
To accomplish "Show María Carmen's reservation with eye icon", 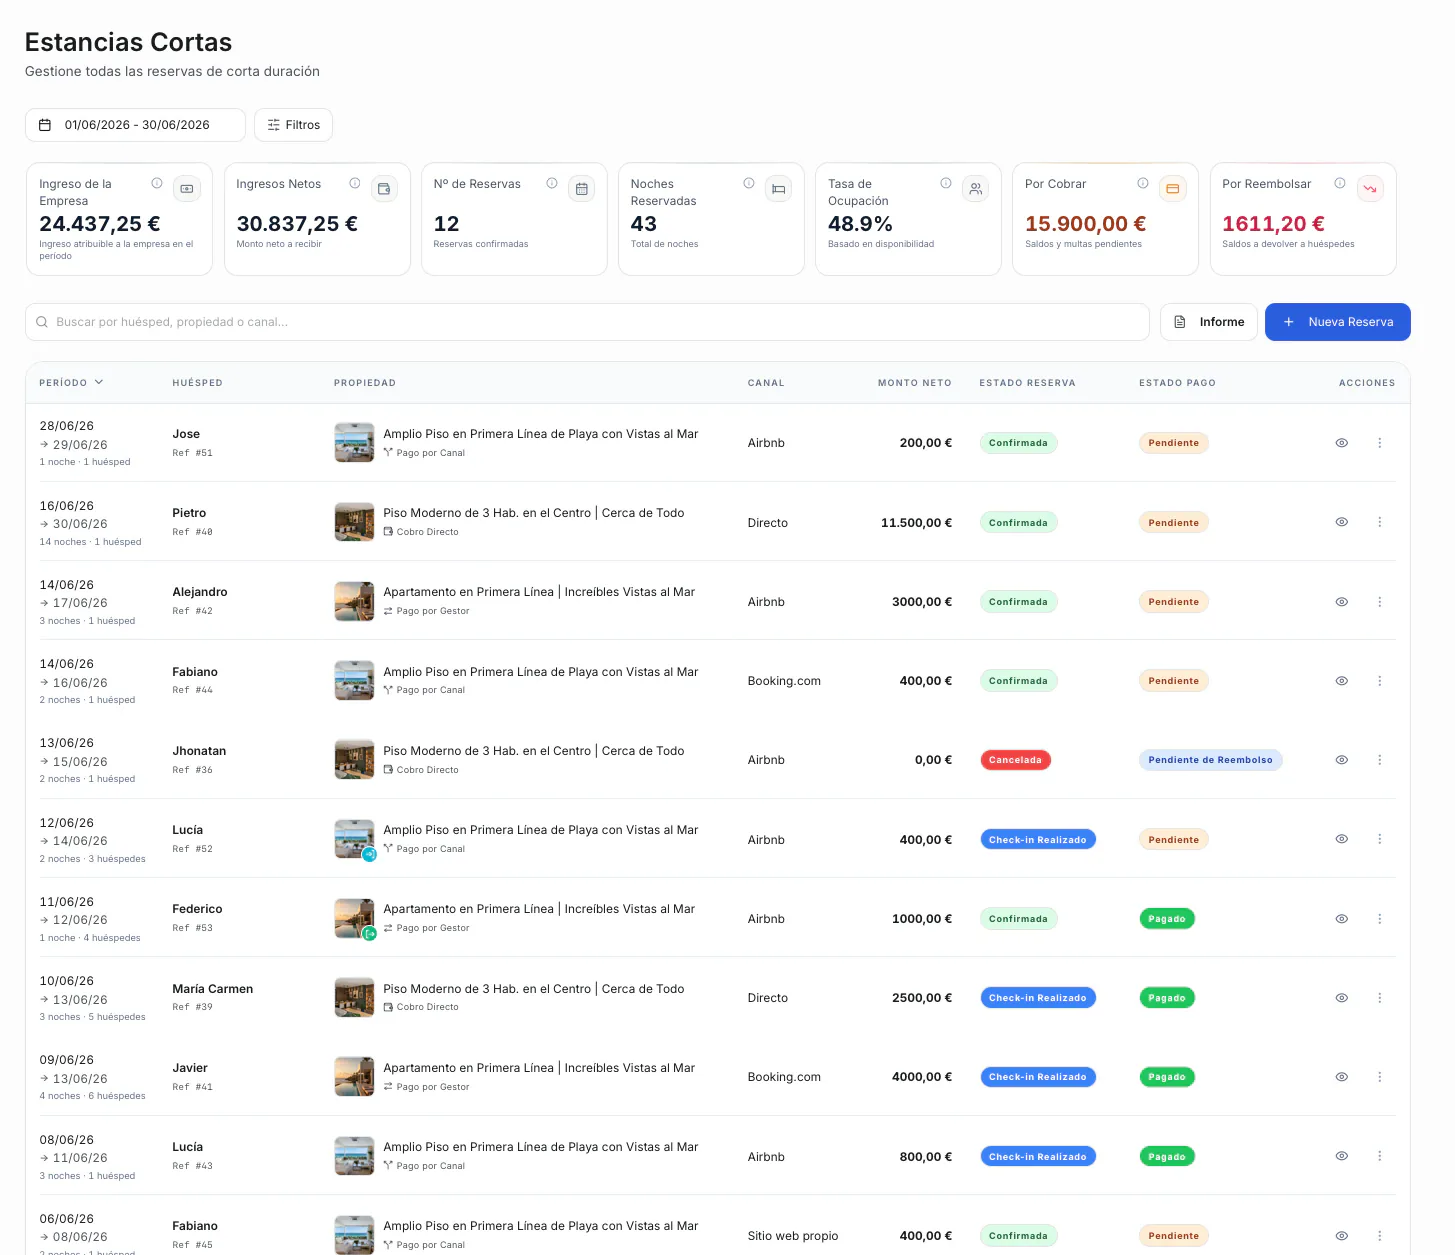I will pos(1342,998).
